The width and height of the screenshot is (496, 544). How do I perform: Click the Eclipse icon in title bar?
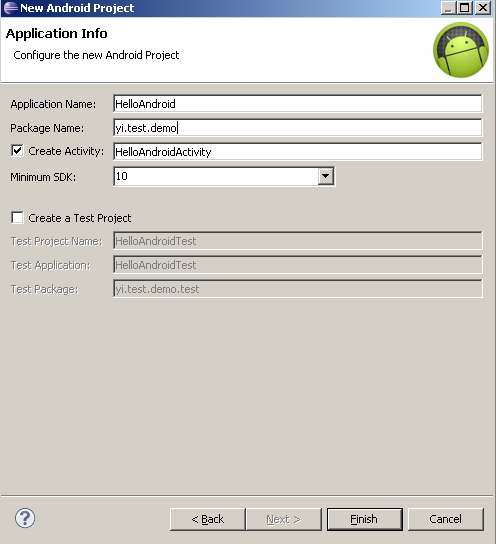(x=11, y=8)
